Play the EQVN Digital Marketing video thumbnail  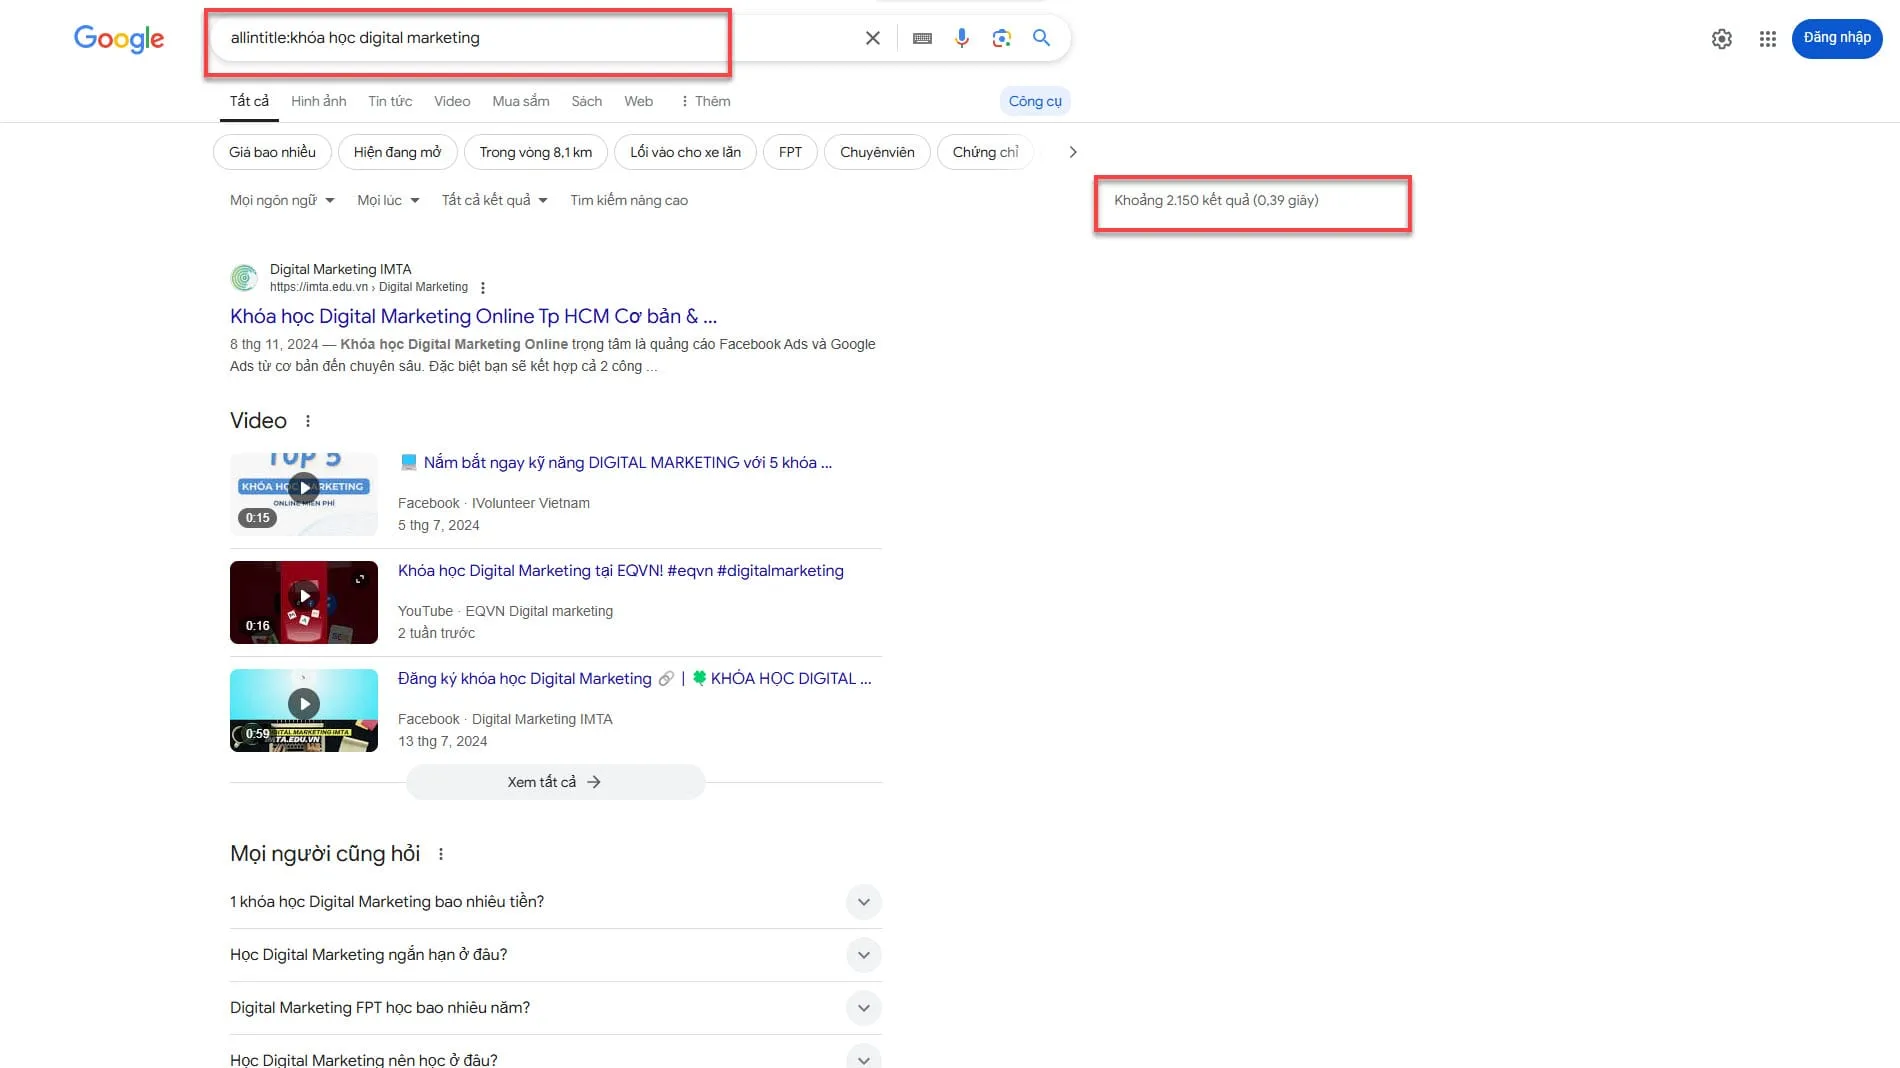(x=303, y=595)
